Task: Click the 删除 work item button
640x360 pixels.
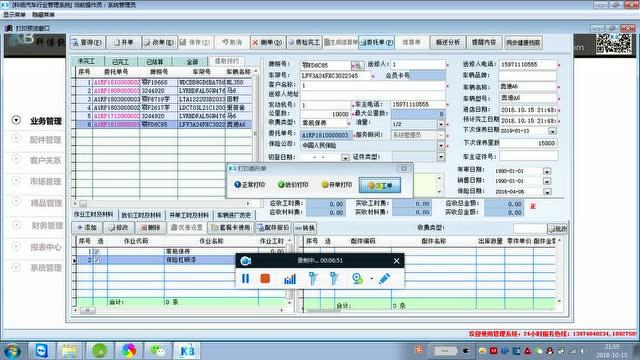Action: [150, 228]
